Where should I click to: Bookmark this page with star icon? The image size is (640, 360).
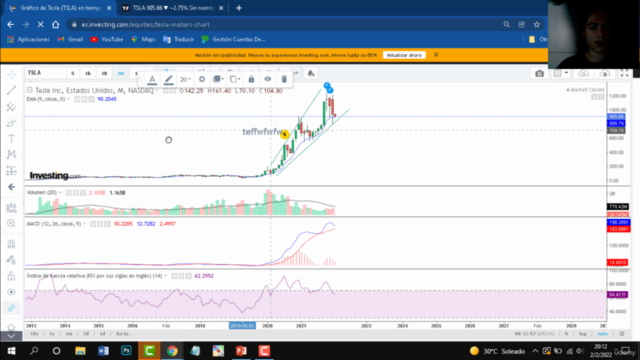537,24
